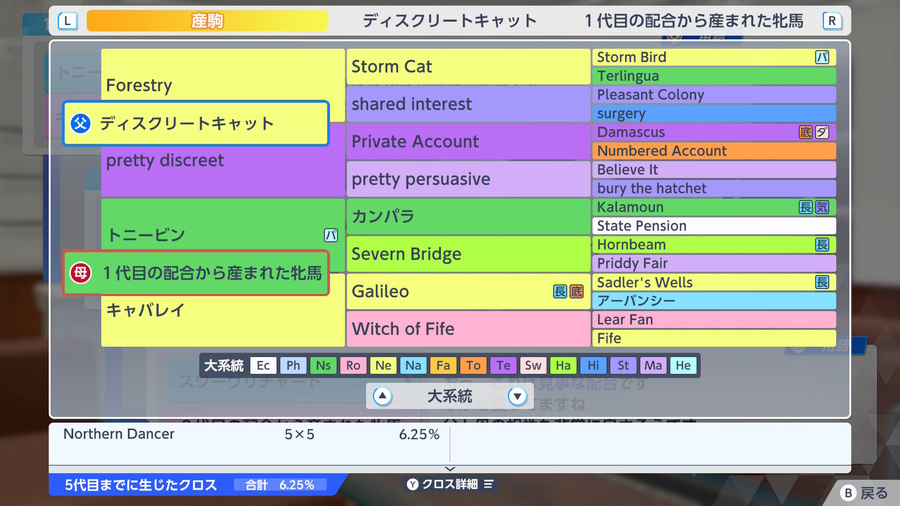Image resolution: width=900 pixels, height=506 pixels.
Task: Select the surgery row
Action: [x=714, y=113]
